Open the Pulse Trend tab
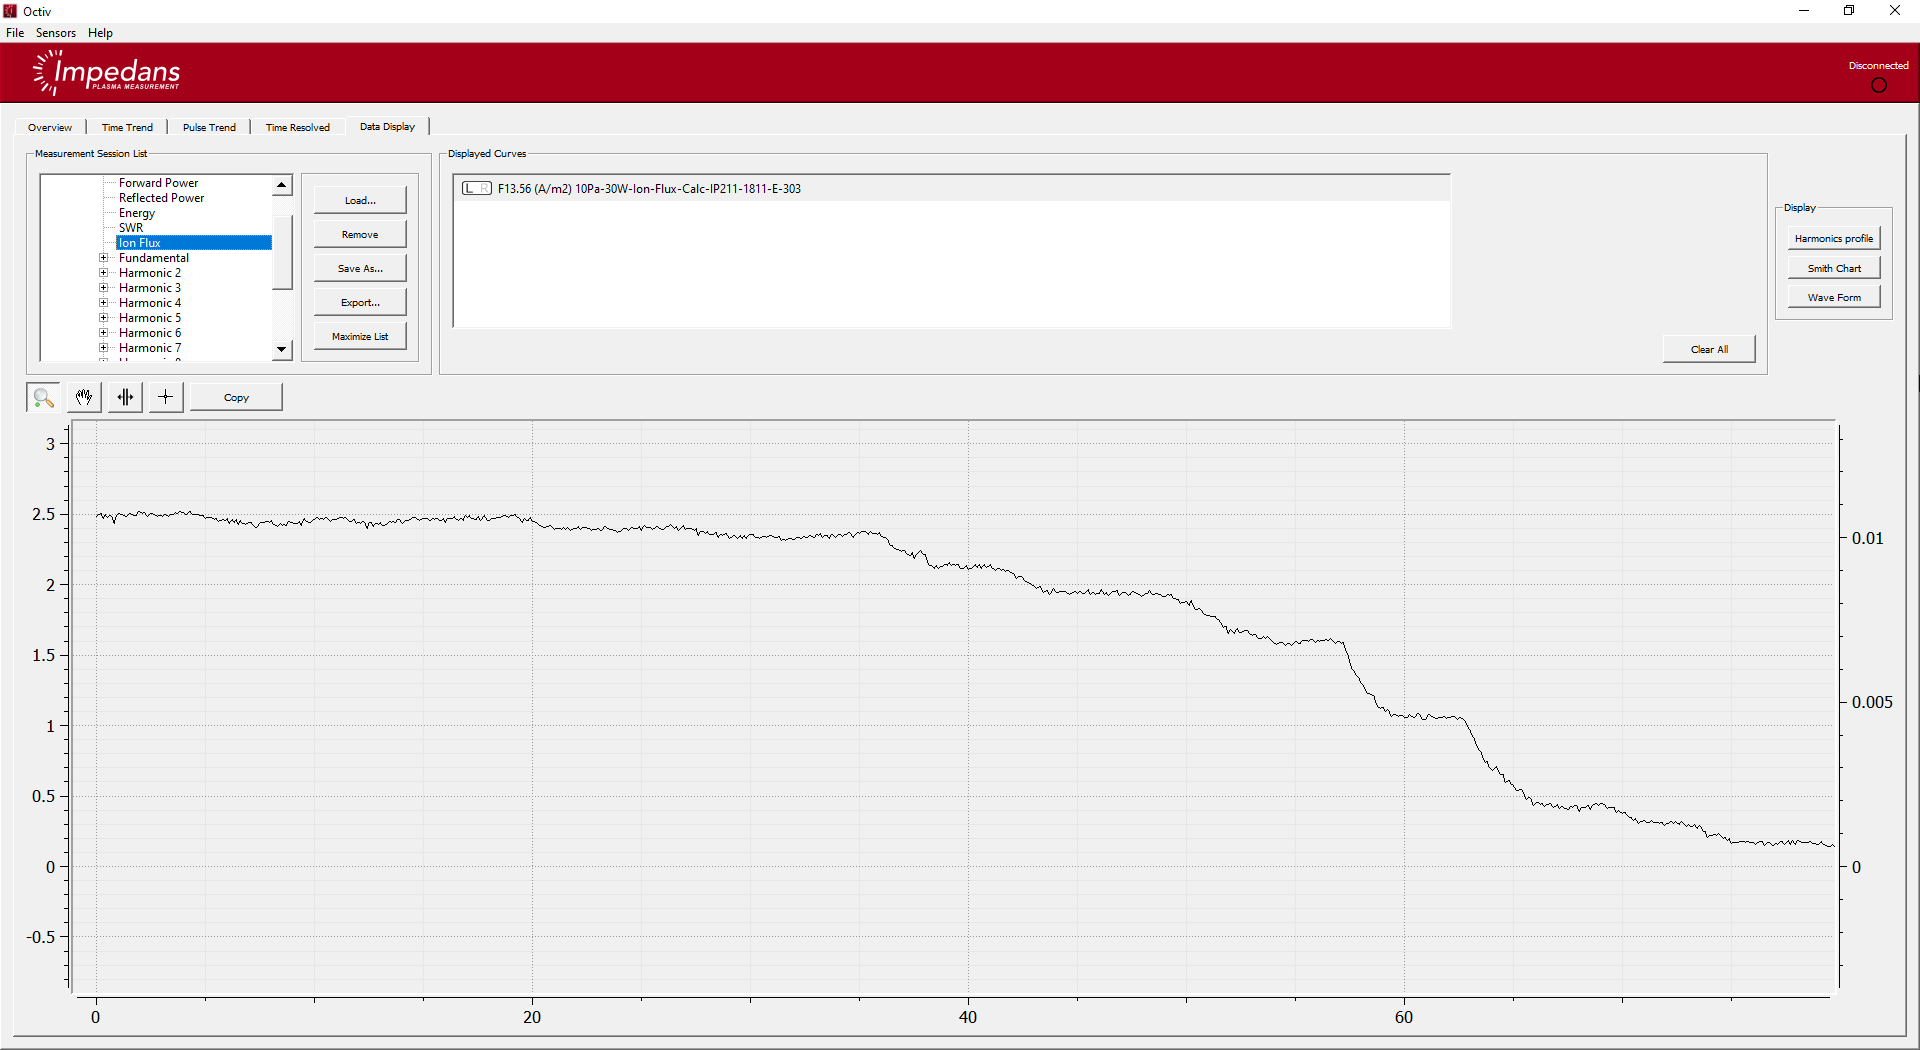Viewport: 1920px width, 1050px height. click(209, 128)
